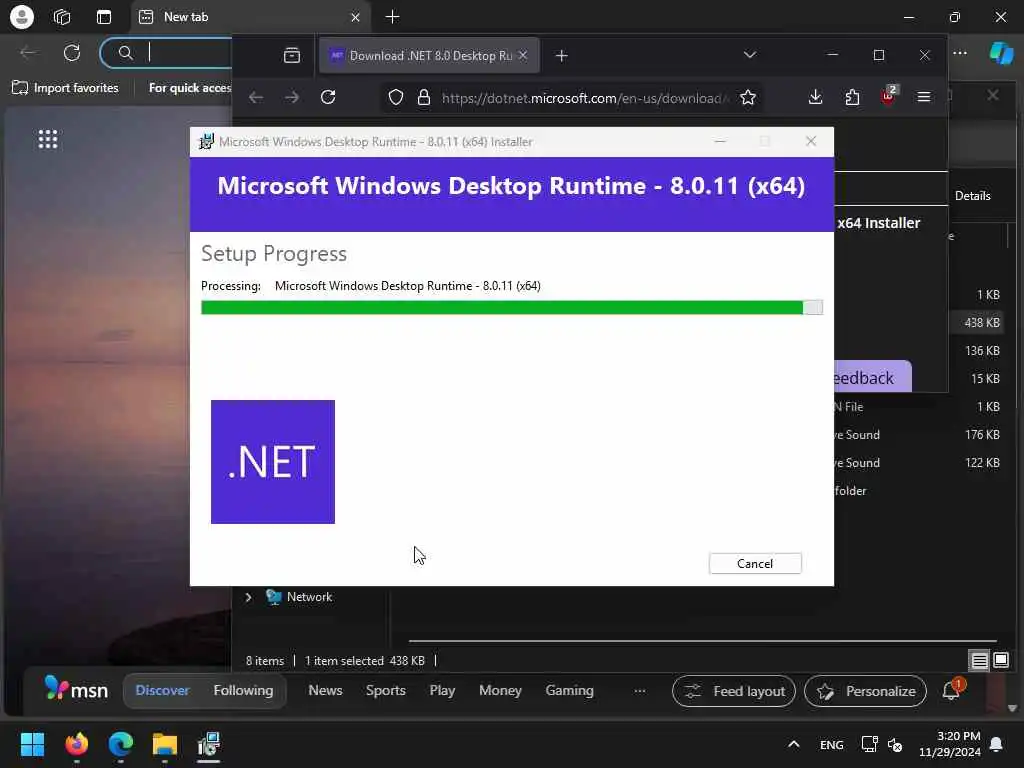
Task: Select the Discover tab on MSN
Action: point(162,690)
